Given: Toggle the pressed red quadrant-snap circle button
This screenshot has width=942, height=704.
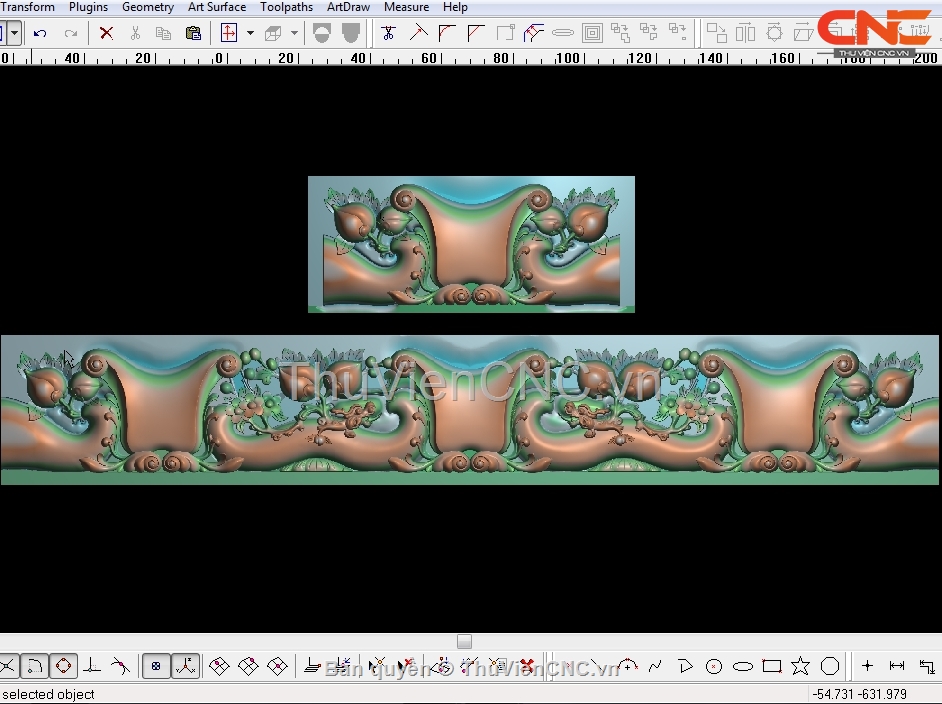Looking at the screenshot, I should pyautogui.click(x=63, y=666).
